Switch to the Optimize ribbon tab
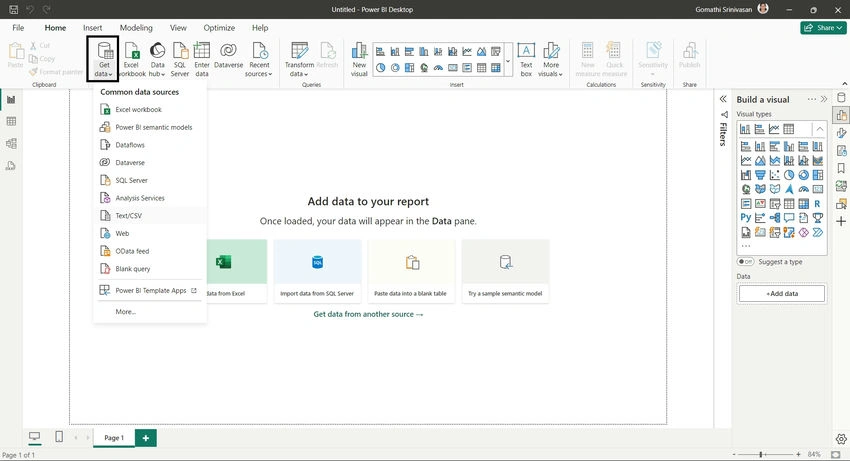 [219, 28]
